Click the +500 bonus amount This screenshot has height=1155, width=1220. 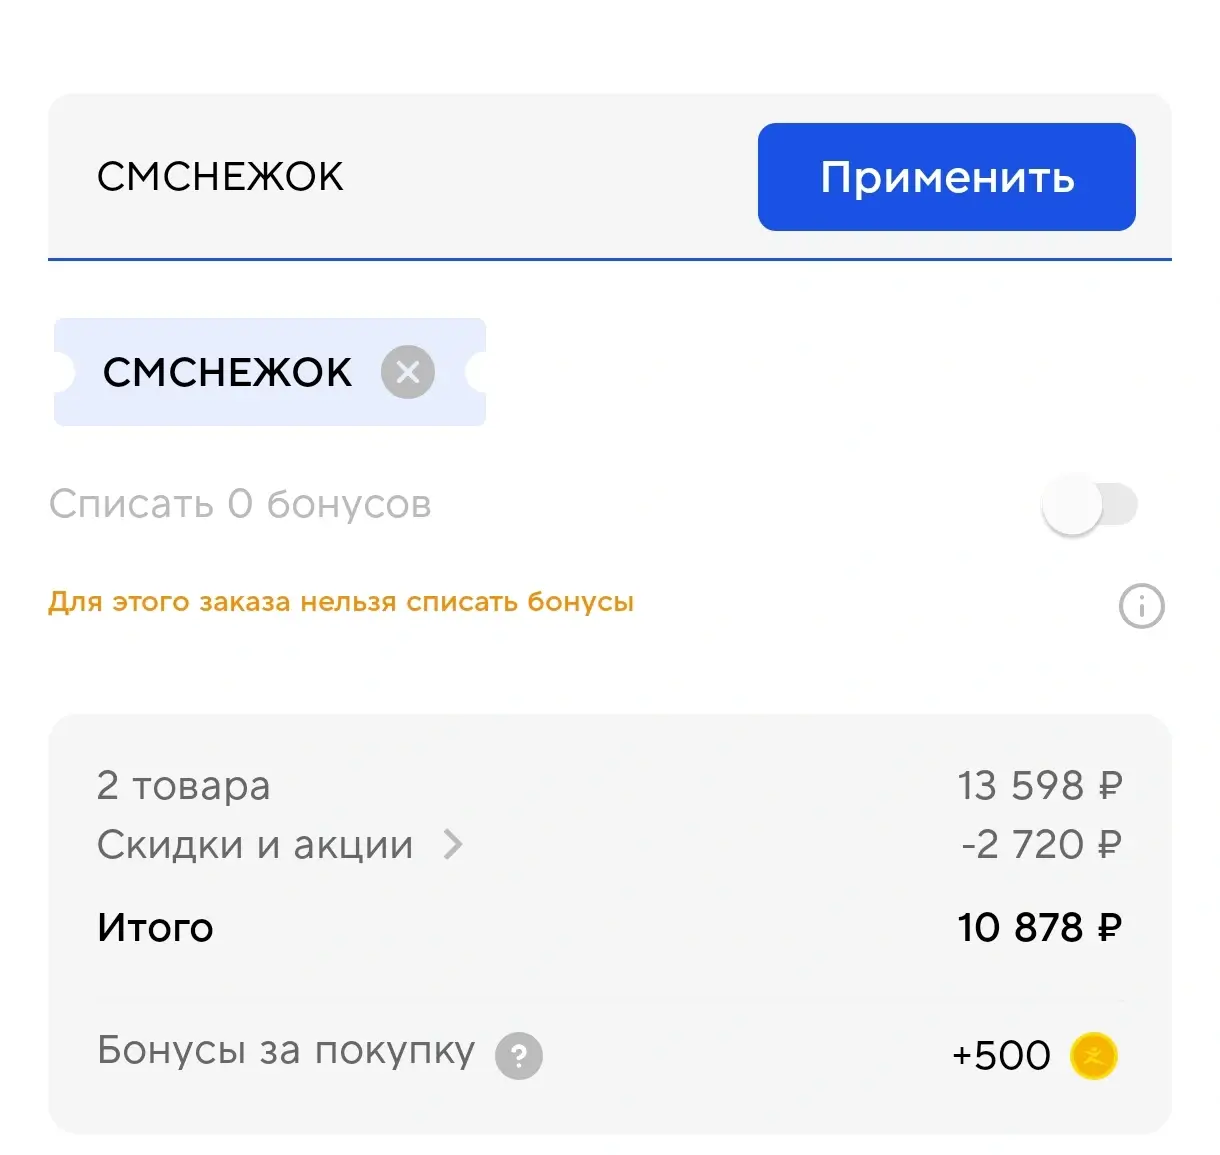point(1001,1056)
